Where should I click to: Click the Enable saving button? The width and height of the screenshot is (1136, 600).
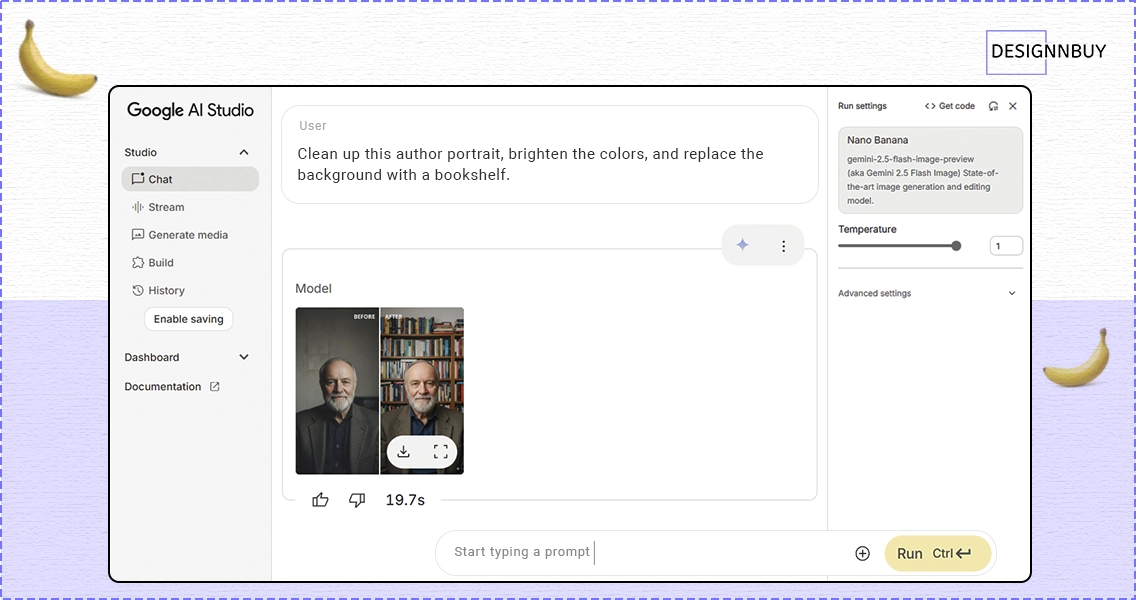point(188,319)
